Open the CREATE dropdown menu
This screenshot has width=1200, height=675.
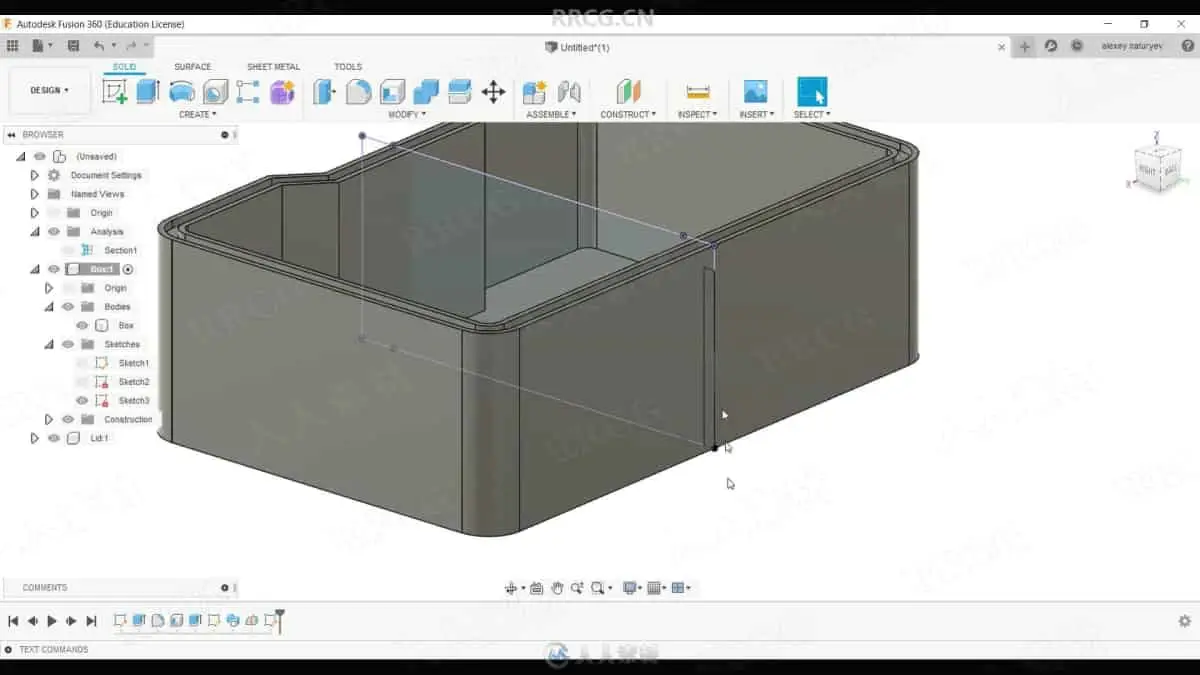tap(198, 115)
